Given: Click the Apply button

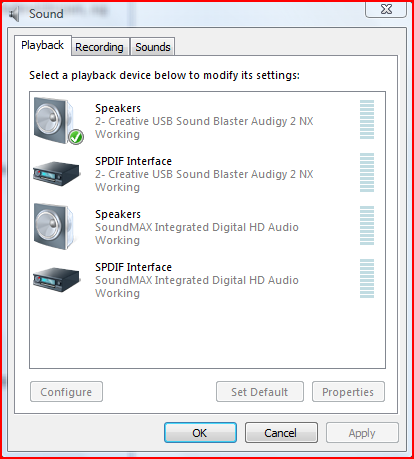Looking at the screenshot, I should (x=362, y=433).
